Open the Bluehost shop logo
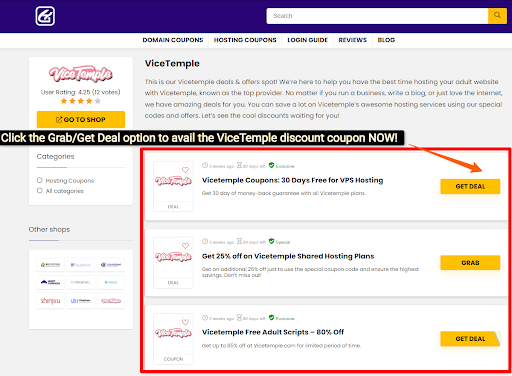The height and width of the screenshot is (376, 512). point(81,265)
